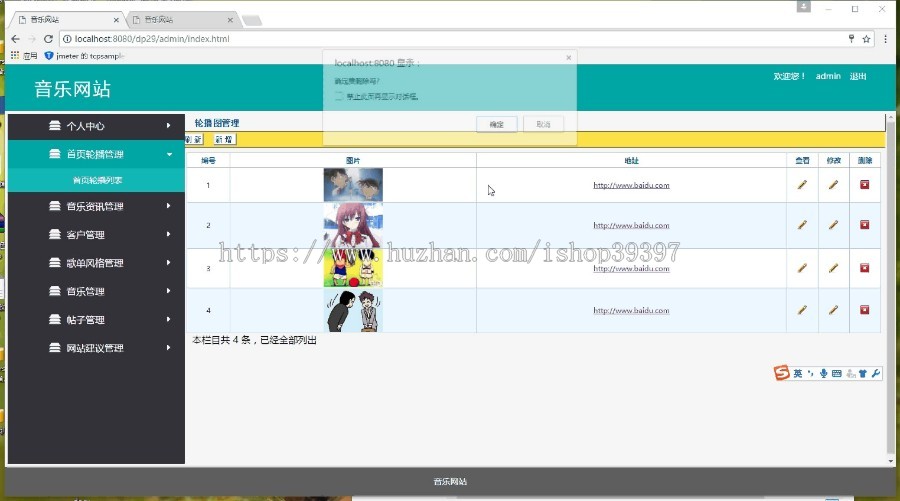This screenshot has width=900, height=501.
Task: Open the baidu.com link in row 1
Action: (631, 185)
